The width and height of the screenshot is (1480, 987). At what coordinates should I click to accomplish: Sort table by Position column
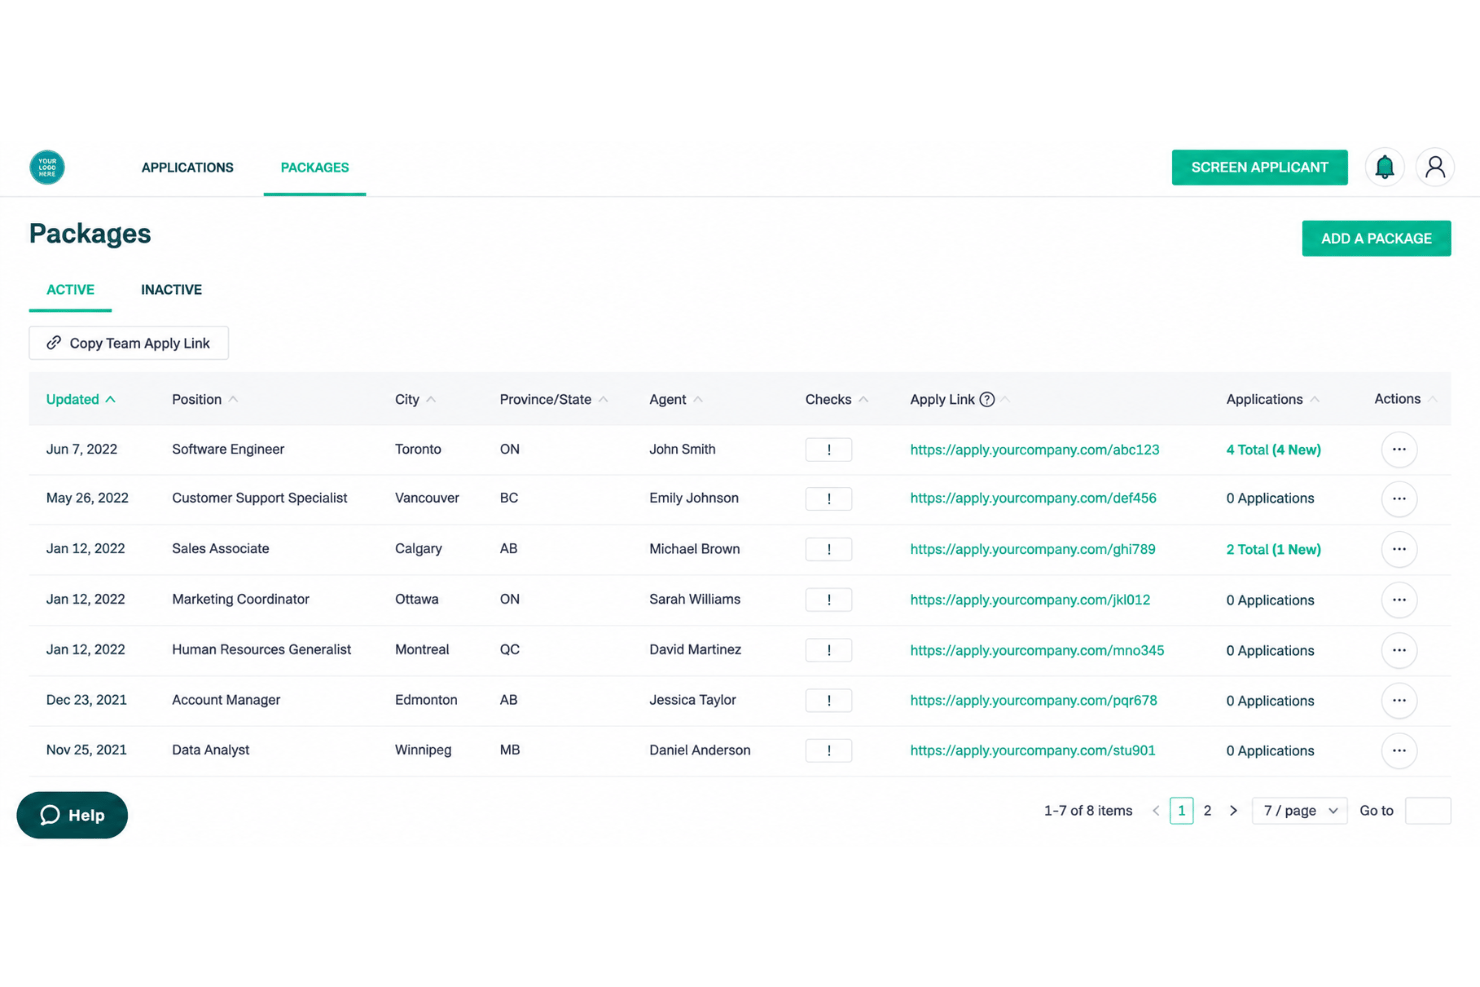pos(205,399)
